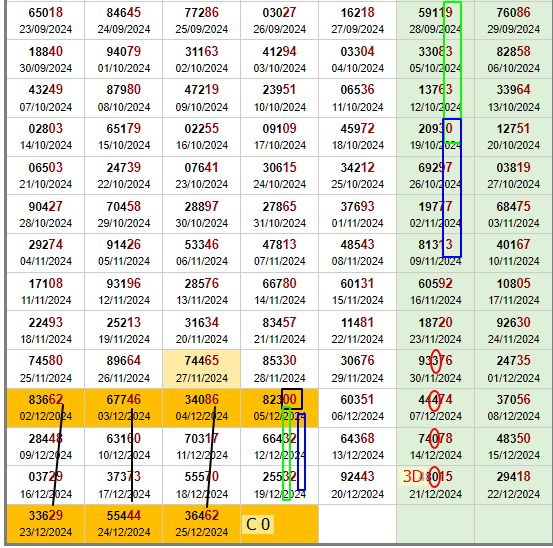The image size is (553, 548).
Task: Select the orange cell dated 02/12/2024
Action: tap(45, 408)
